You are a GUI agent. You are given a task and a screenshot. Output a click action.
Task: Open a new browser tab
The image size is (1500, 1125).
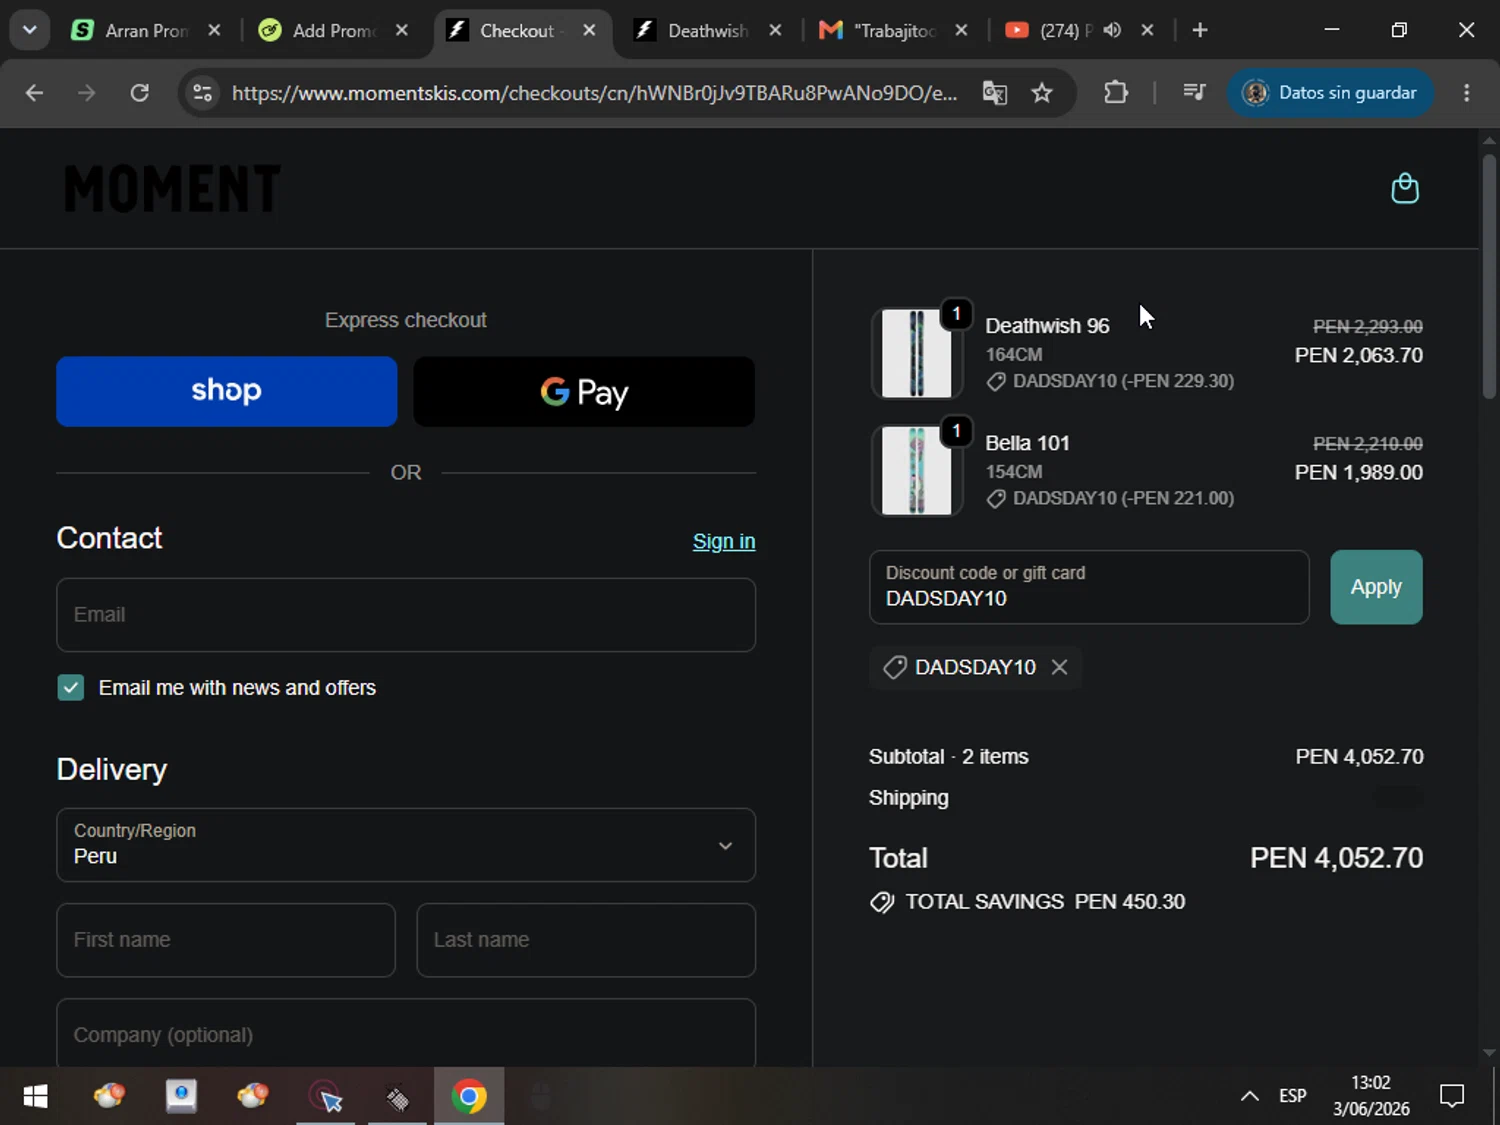[x=1200, y=30]
